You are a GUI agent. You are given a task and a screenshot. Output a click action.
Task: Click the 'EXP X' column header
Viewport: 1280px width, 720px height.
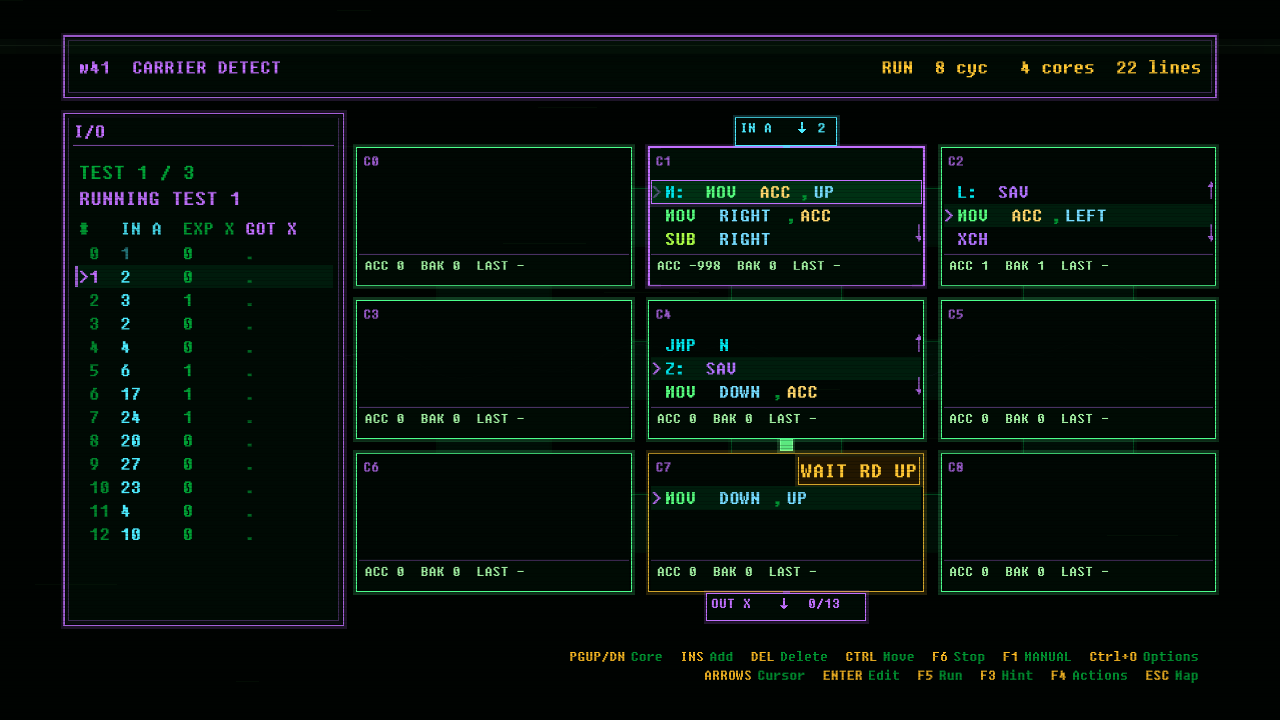click(x=209, y=229)
